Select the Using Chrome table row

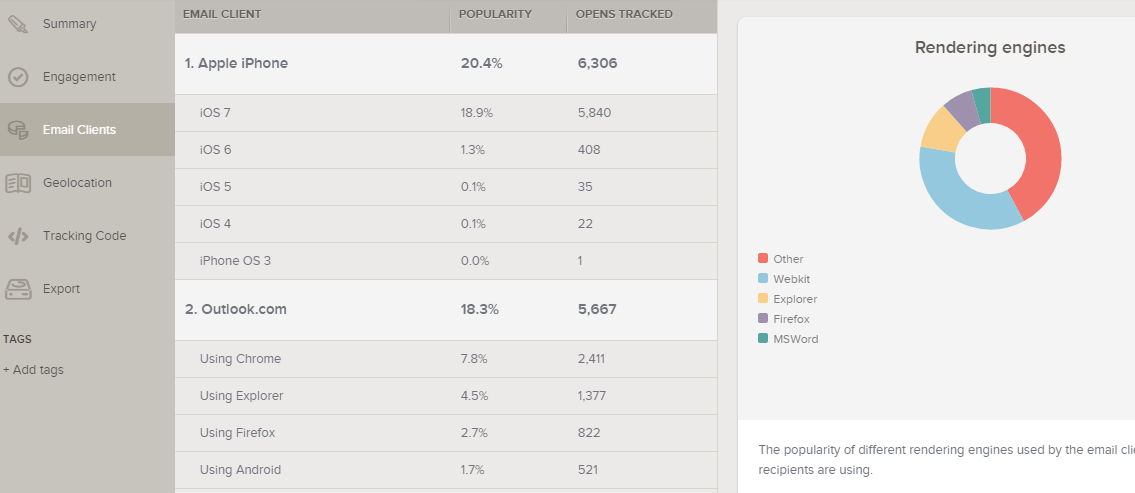(x=446, y=359)
